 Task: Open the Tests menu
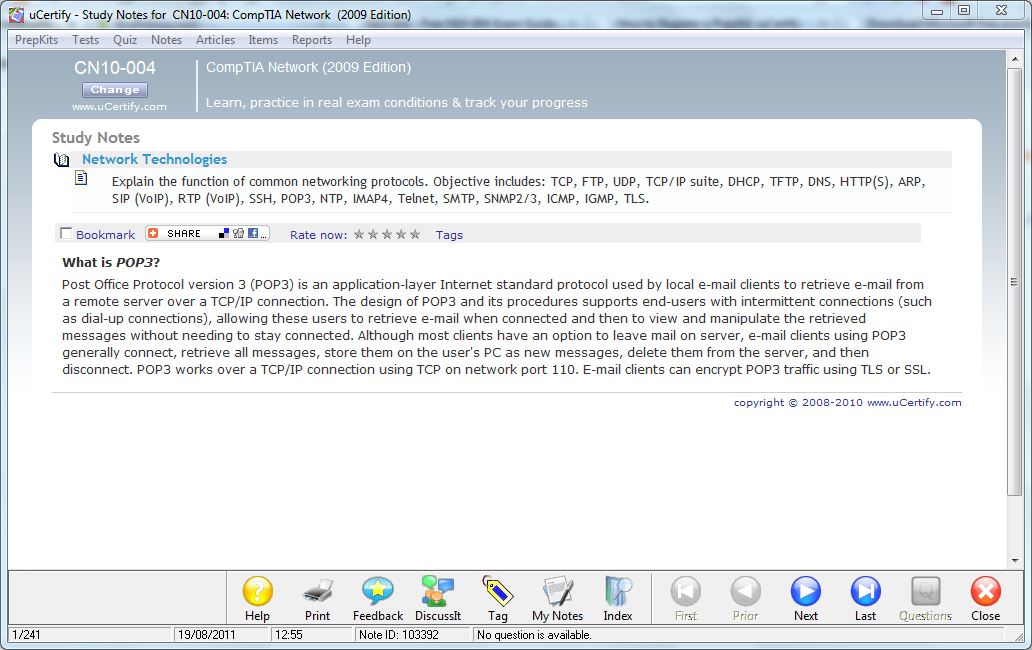click(x=86, y=40)
